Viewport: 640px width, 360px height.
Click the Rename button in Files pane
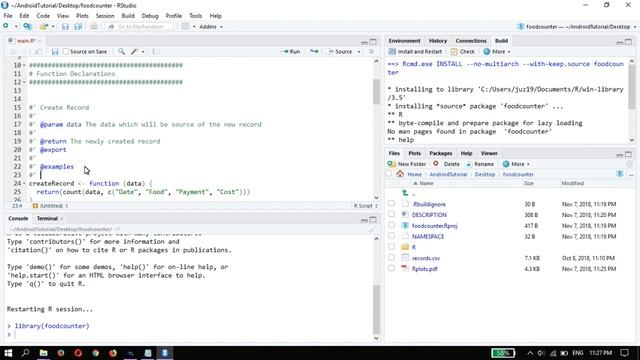tap(480, 164)
